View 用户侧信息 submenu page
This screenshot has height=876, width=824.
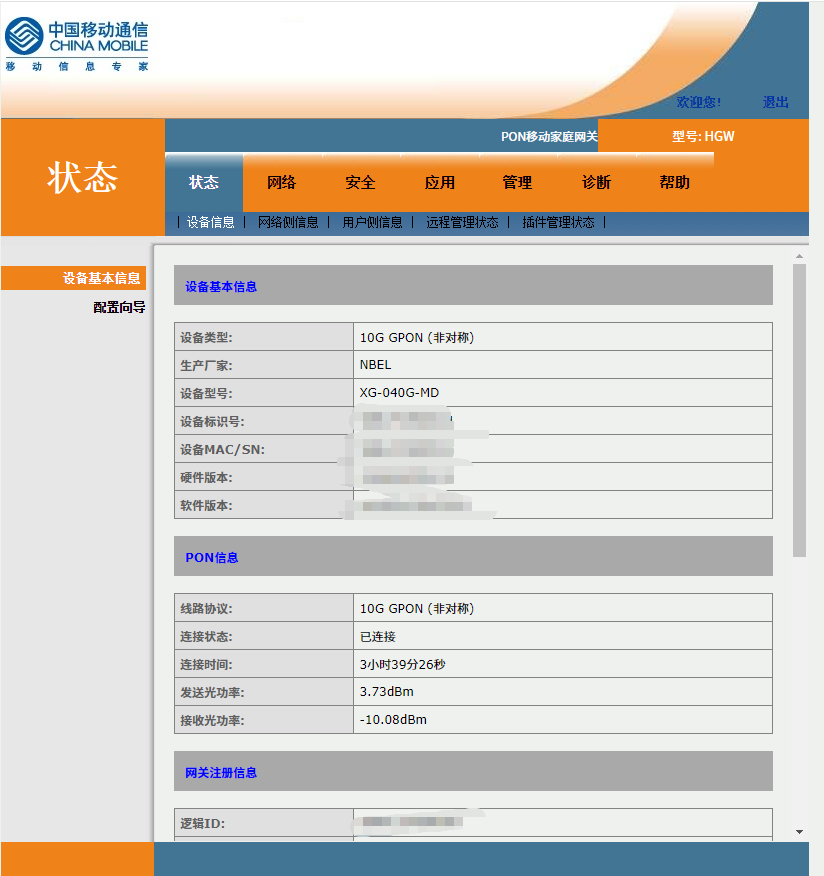(x=372, y=222)
